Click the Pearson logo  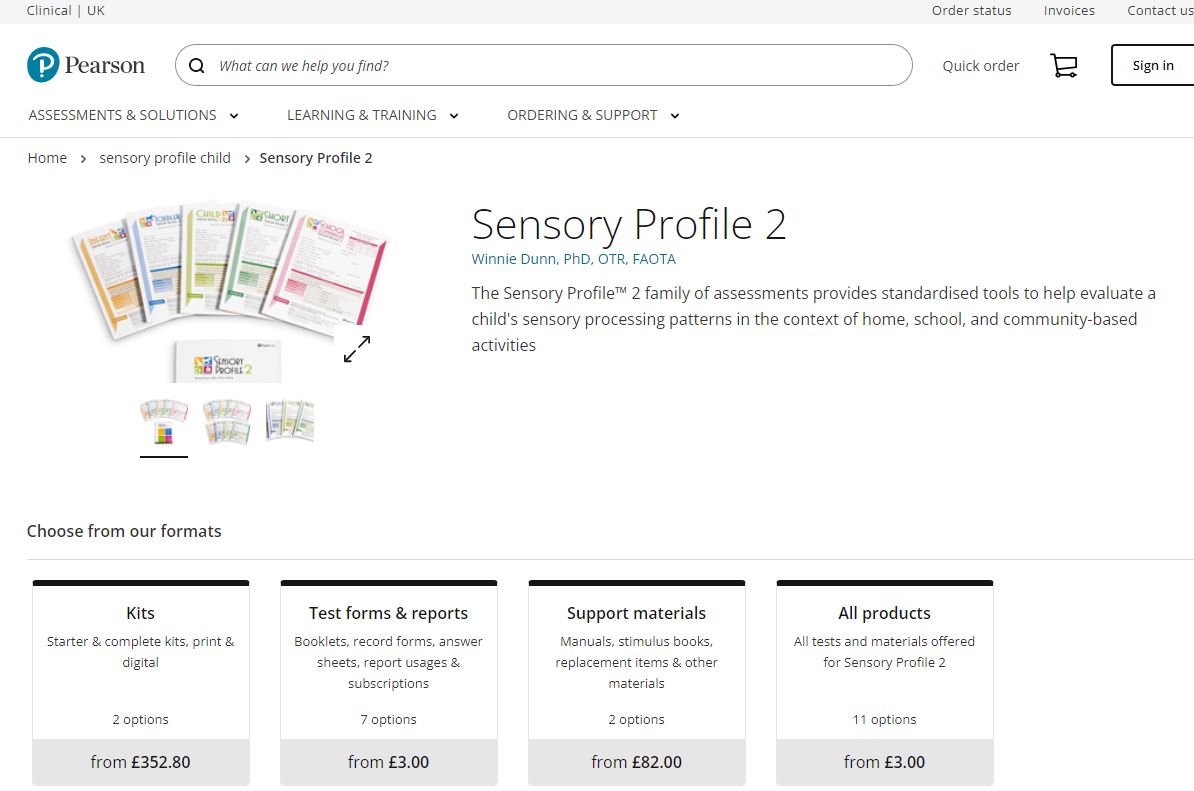coord(86,65)
